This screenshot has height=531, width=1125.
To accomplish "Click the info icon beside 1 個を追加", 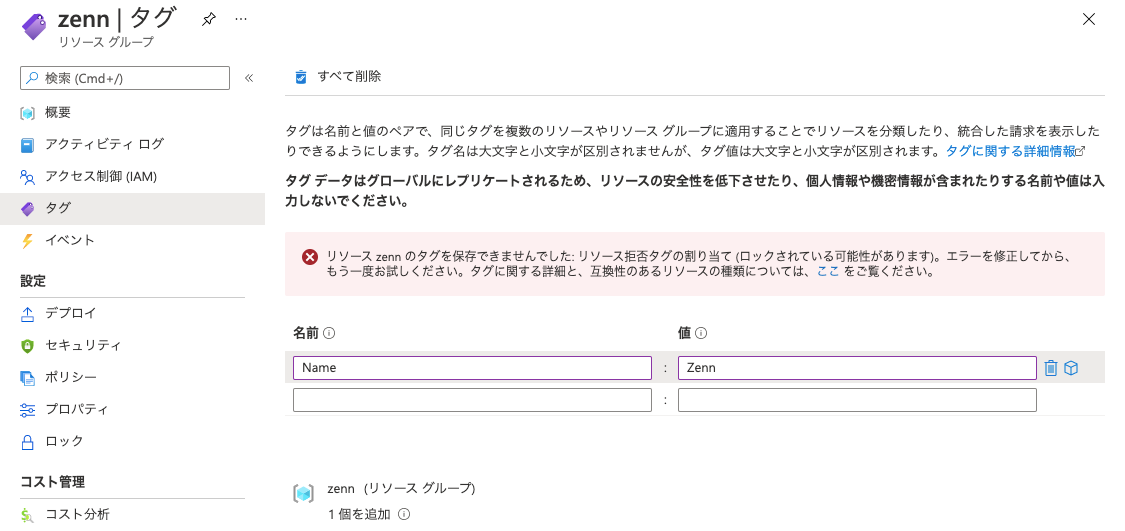I will [x=404, y=514].
